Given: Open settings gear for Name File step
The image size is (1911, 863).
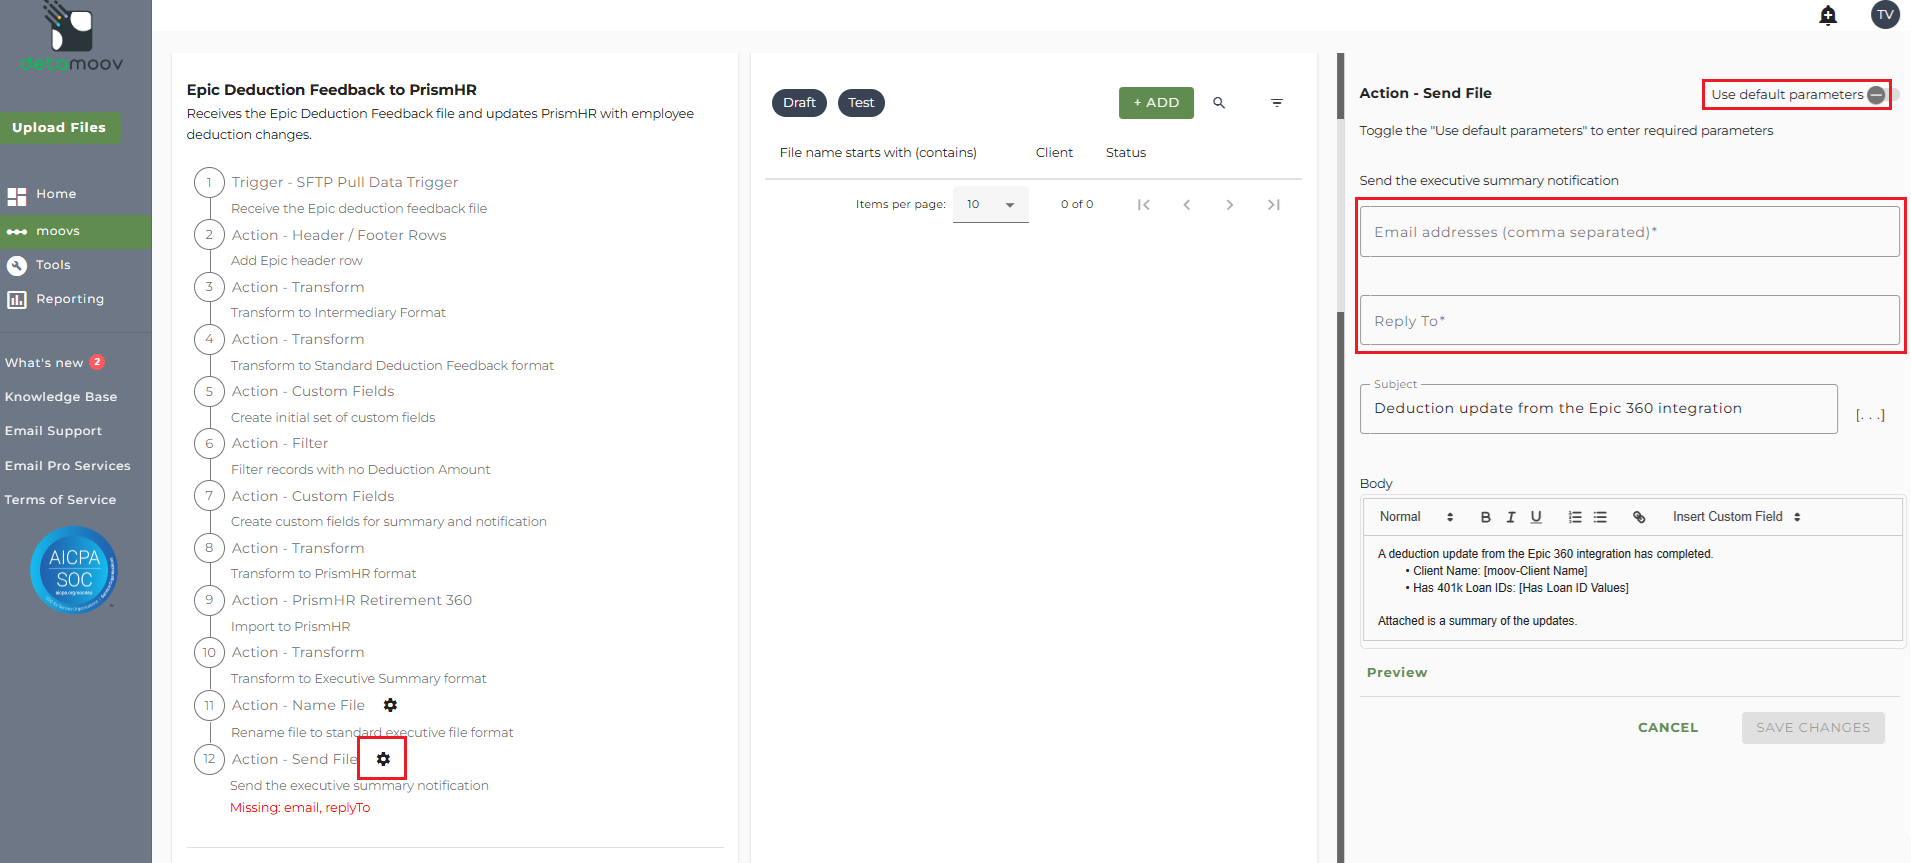Looking at the screenshot, I should pos(390,705).
